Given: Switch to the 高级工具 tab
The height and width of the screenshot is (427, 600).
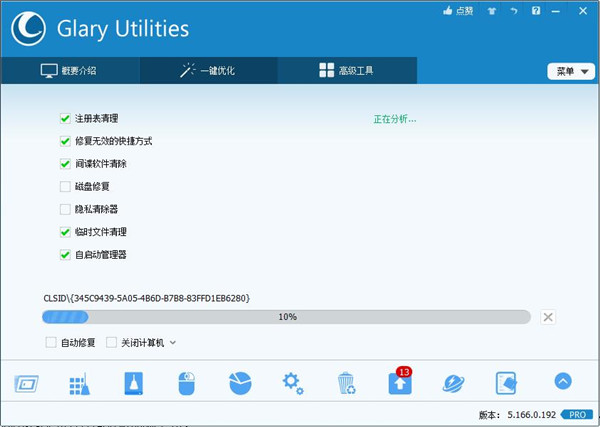Looking at the screenshot, I should 346,71.
